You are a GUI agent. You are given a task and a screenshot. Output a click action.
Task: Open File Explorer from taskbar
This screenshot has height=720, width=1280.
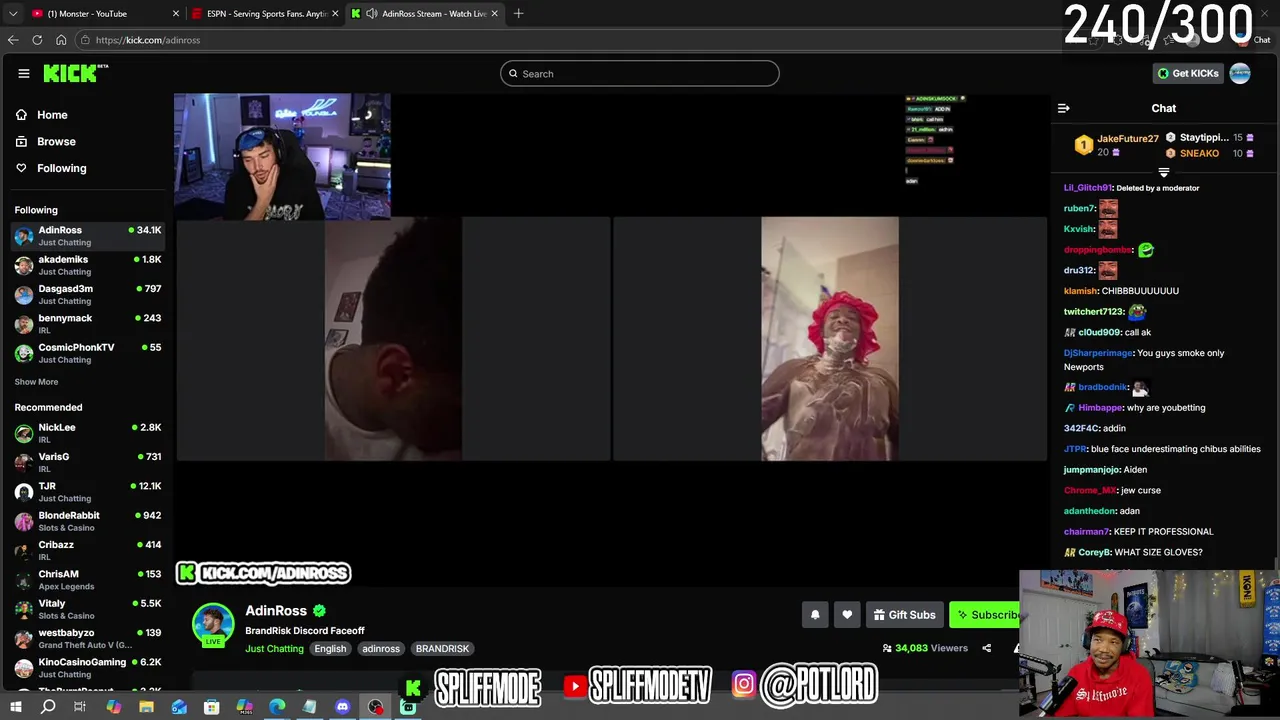point(146,707)
